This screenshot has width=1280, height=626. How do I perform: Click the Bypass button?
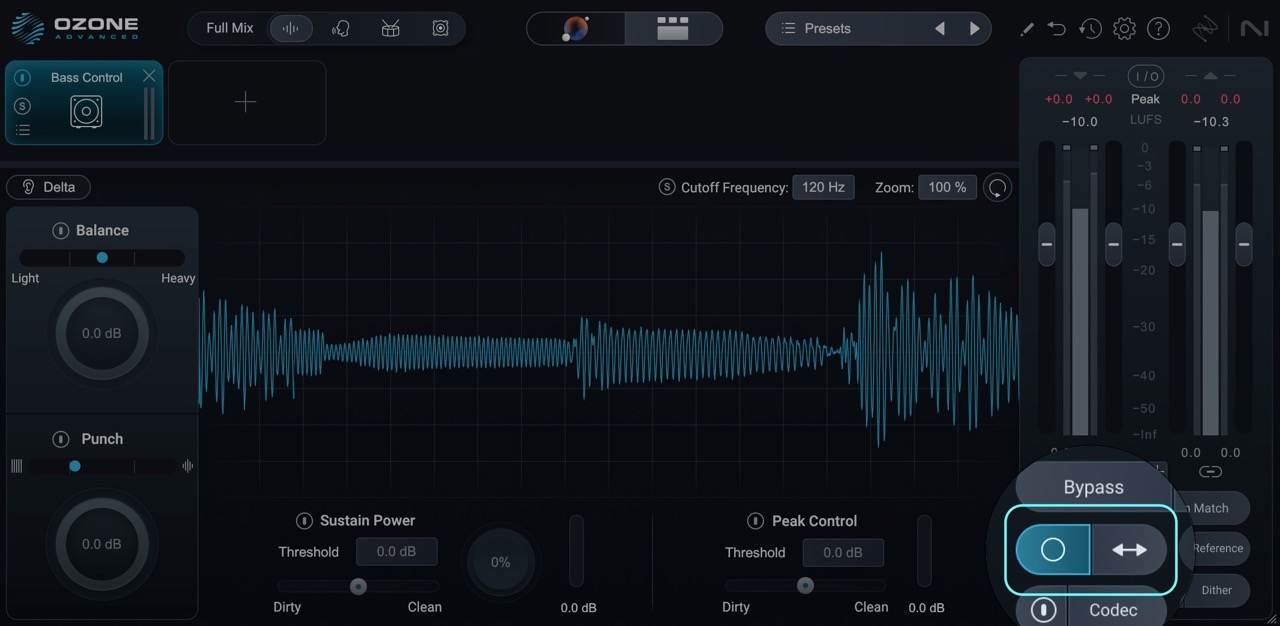pos(1093,487)
